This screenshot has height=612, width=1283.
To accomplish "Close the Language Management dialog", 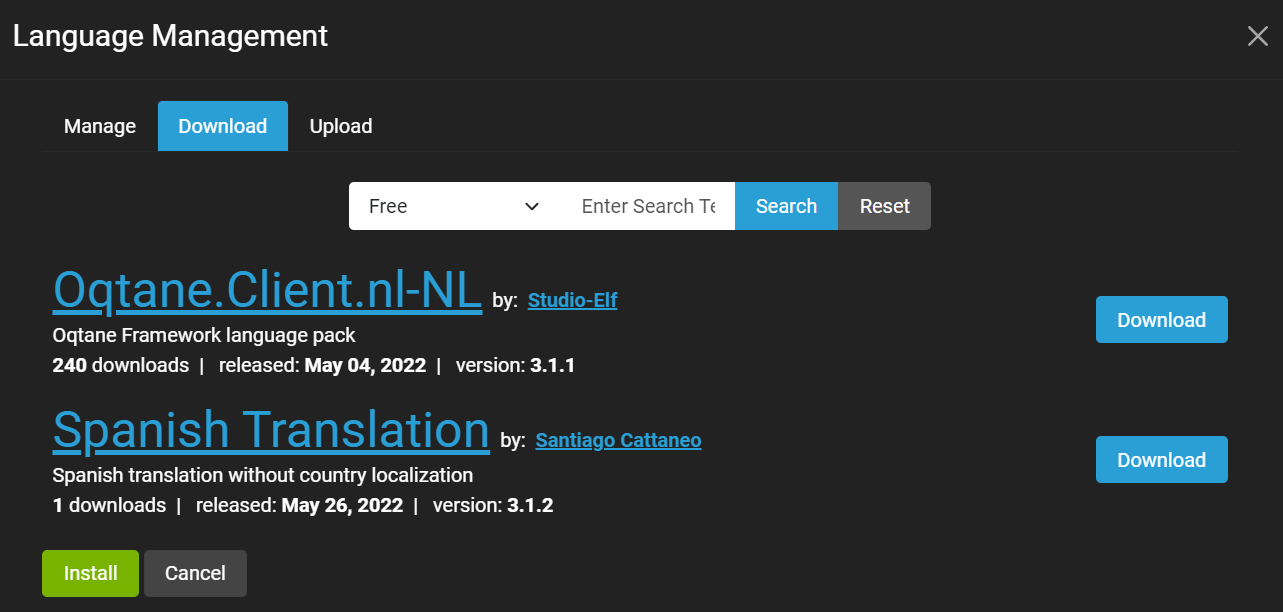I will click(1257, 37).
